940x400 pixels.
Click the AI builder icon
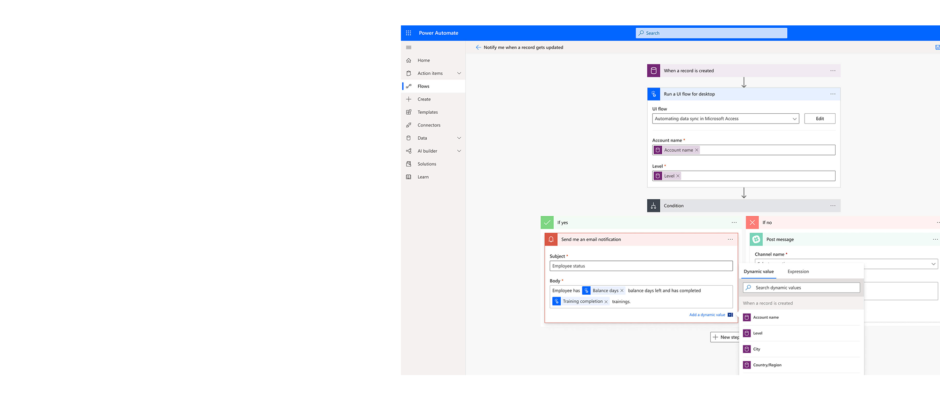tap(409, 151)
